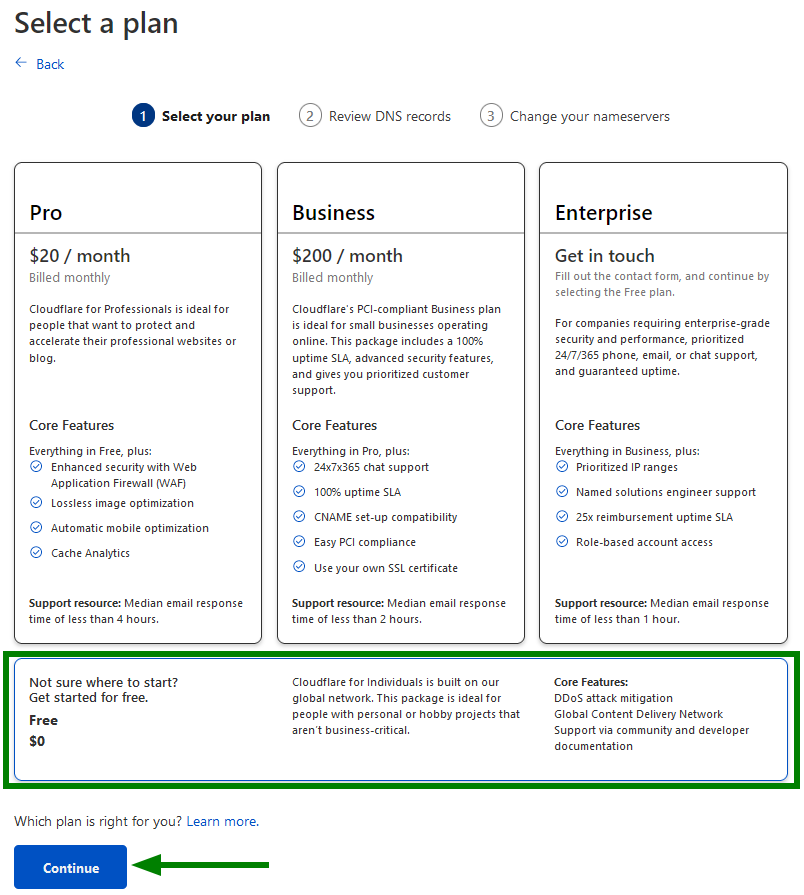Click checkmark icon beside 100% uptime SLA
Image resolution: width=804 pixels, height=895 pixels.
299,491
